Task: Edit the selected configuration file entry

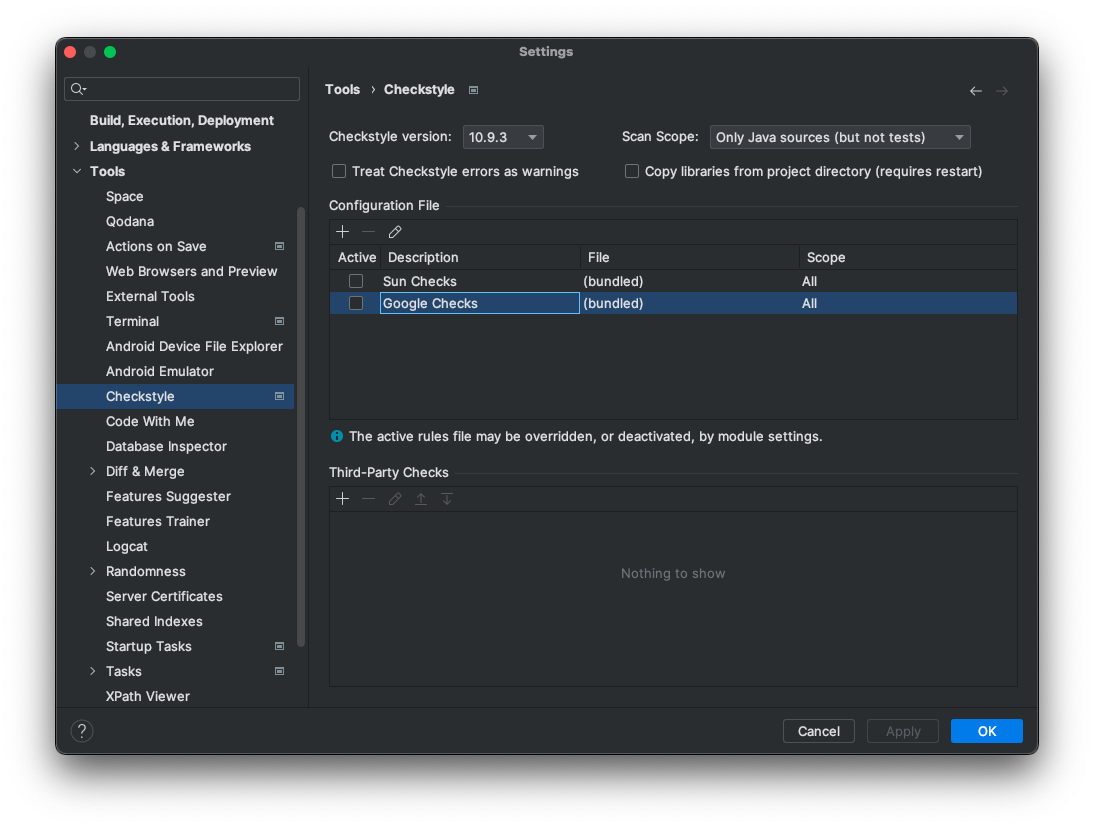Action: click(x=395, y=232)
